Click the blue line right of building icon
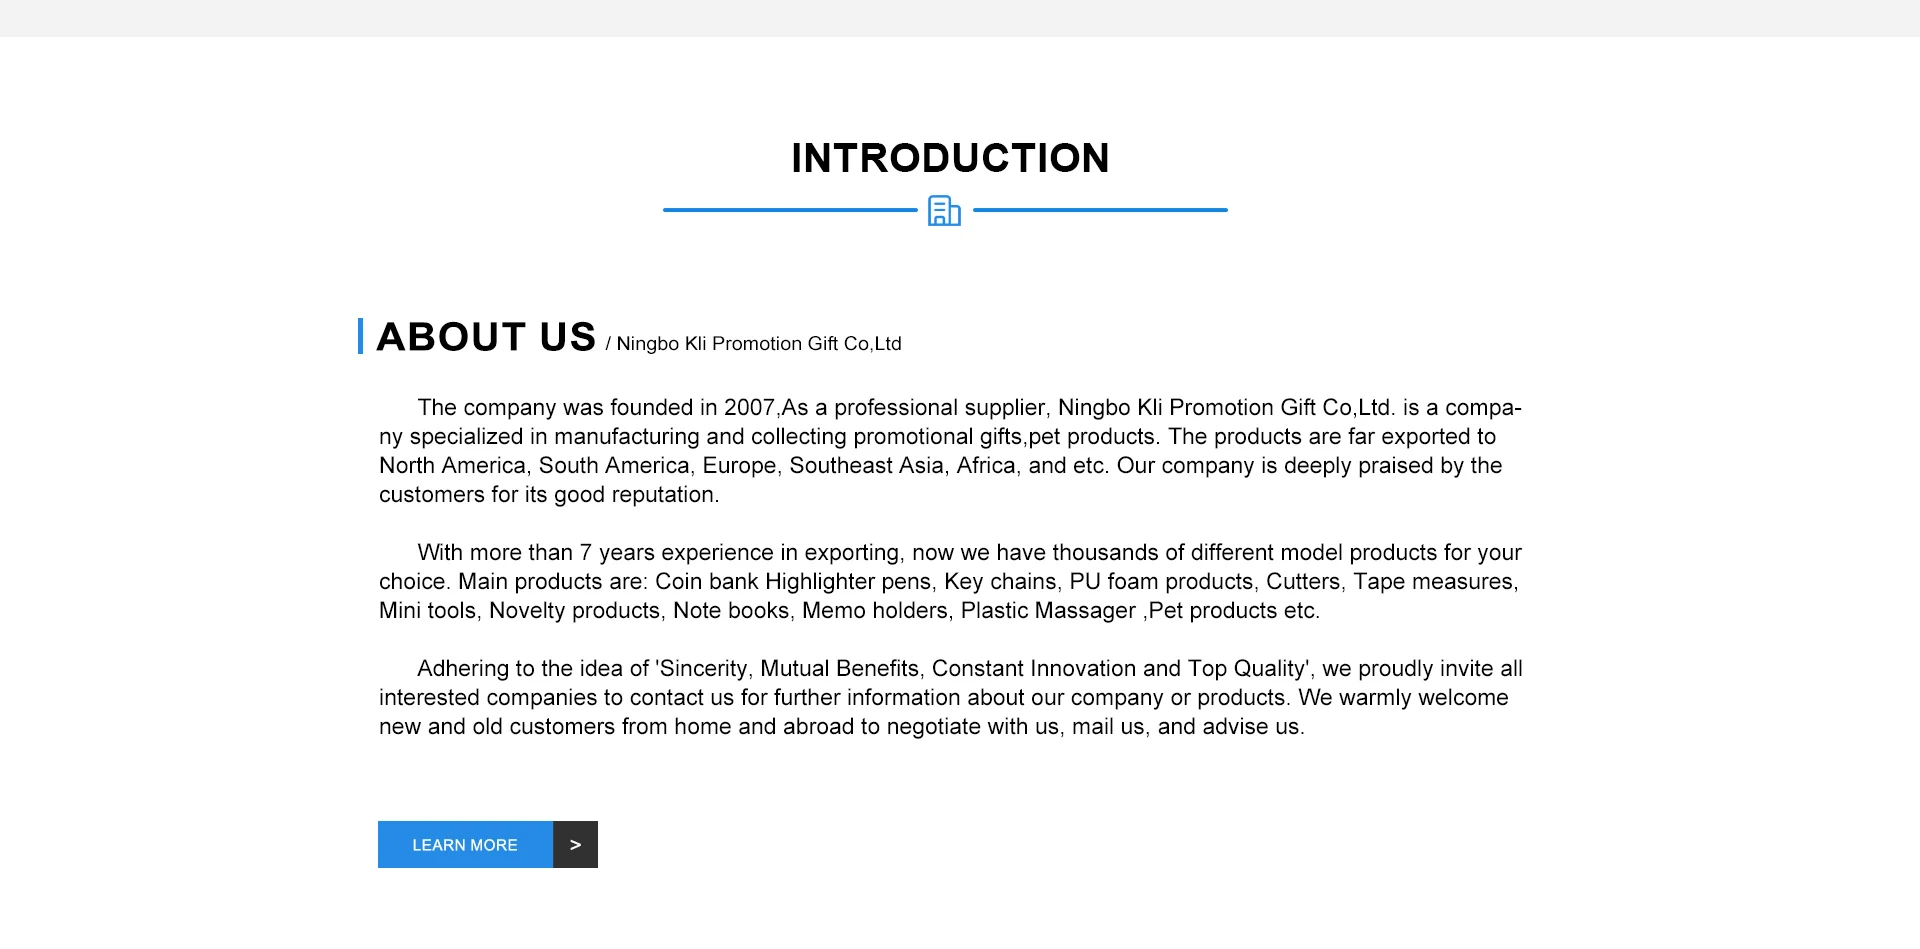Screen dimensions: 1920x949 point(1100,210)
